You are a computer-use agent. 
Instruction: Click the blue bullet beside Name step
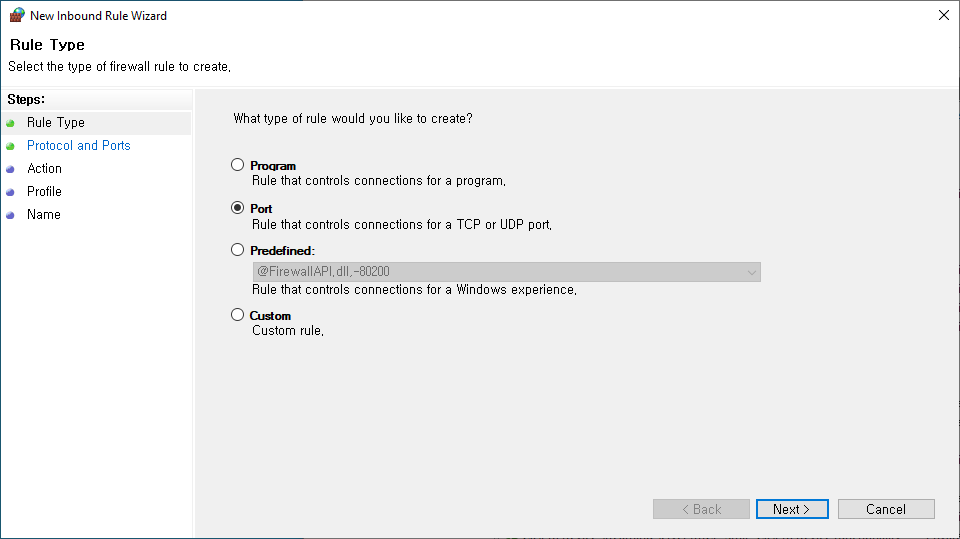pyautogui.click(x=11, y=215)
